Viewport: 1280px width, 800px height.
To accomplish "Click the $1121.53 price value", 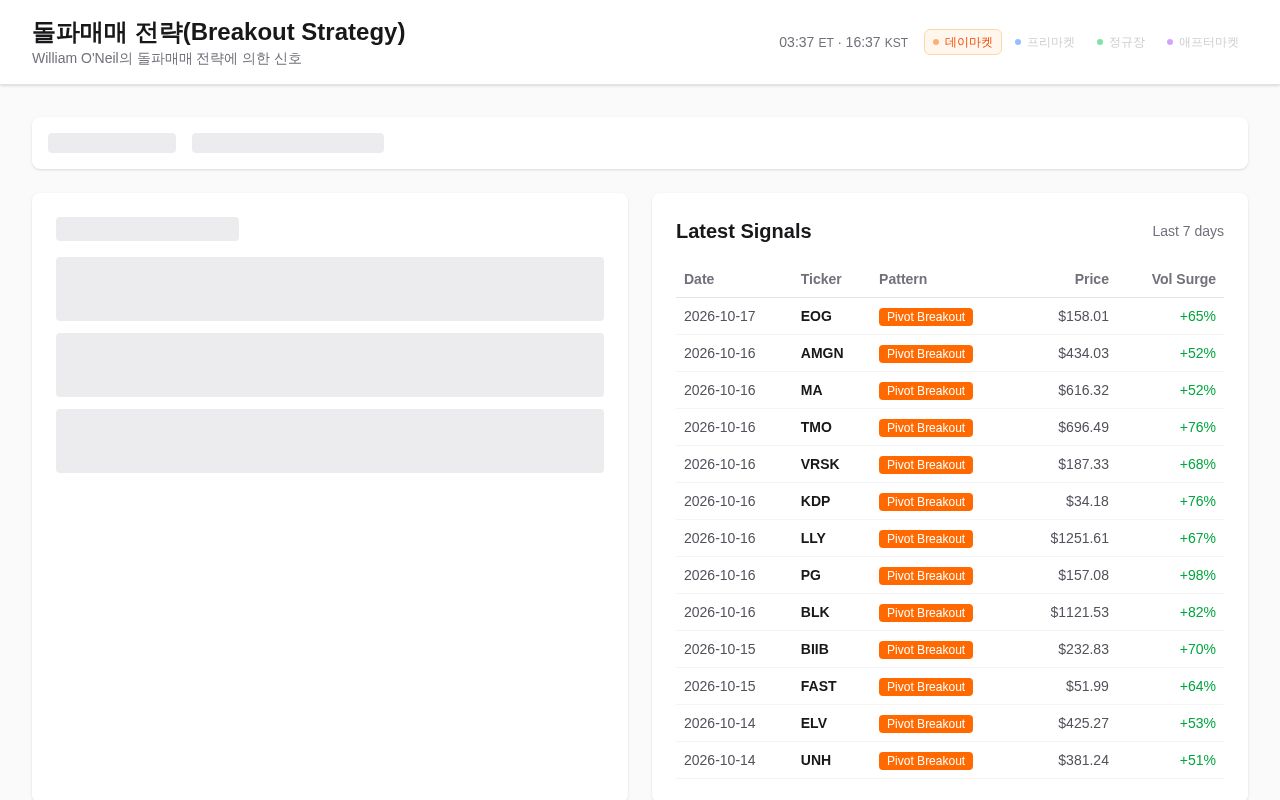I will (1080, 612).
